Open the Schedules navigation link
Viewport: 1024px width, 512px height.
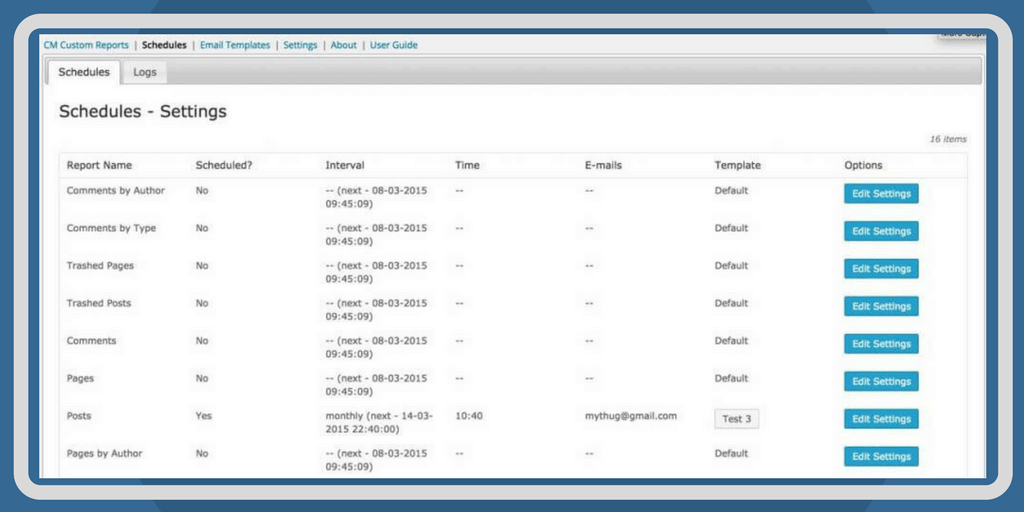[164, 45]
